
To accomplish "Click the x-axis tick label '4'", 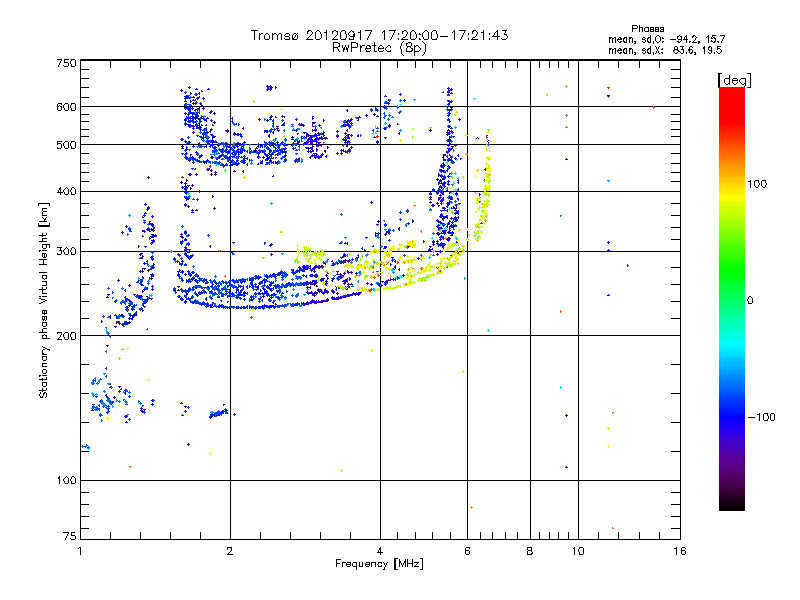I will (380, 551).
